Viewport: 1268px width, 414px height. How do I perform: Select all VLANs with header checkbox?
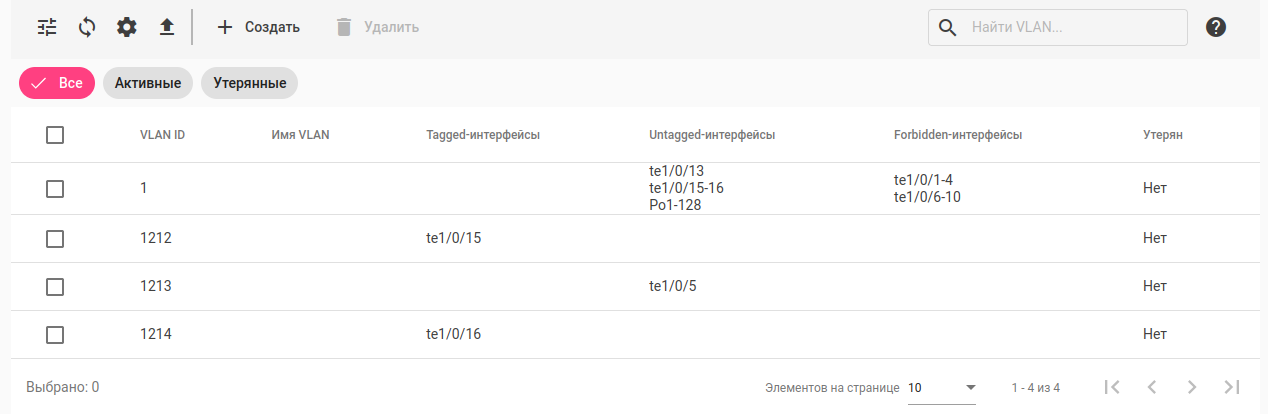coord(55,135)
